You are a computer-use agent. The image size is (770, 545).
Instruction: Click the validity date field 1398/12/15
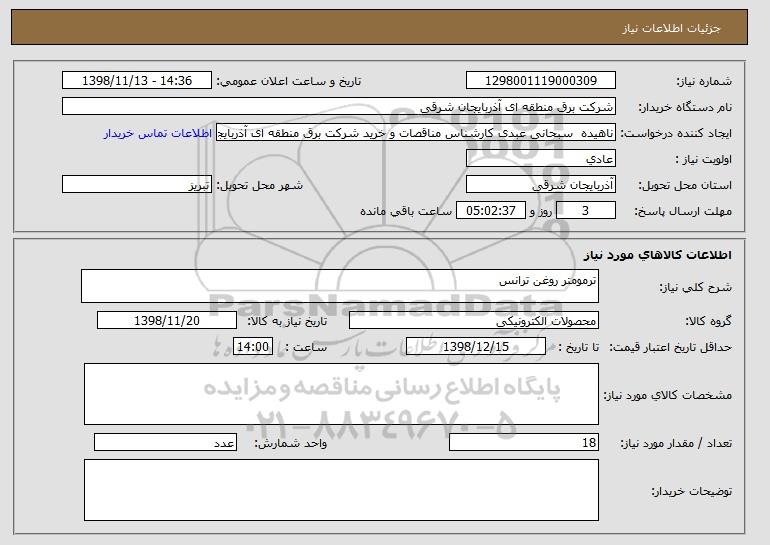click(476, 347)
